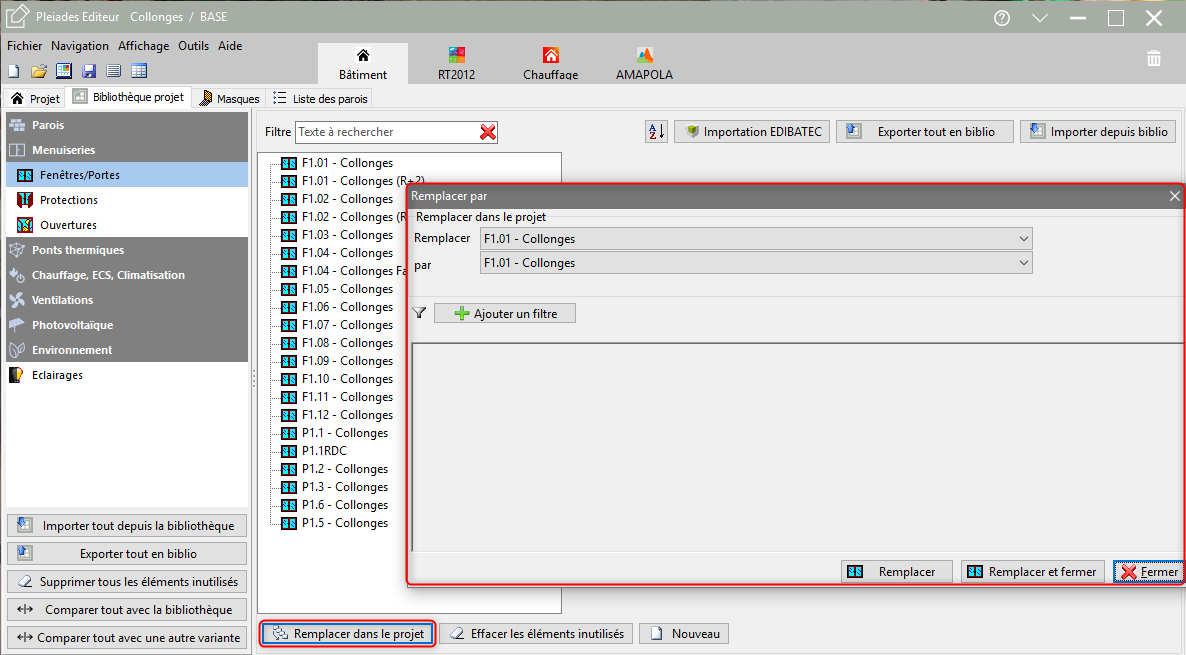Click the A-Z sort icon
The image size is (1186, 655).
(656, 132)
